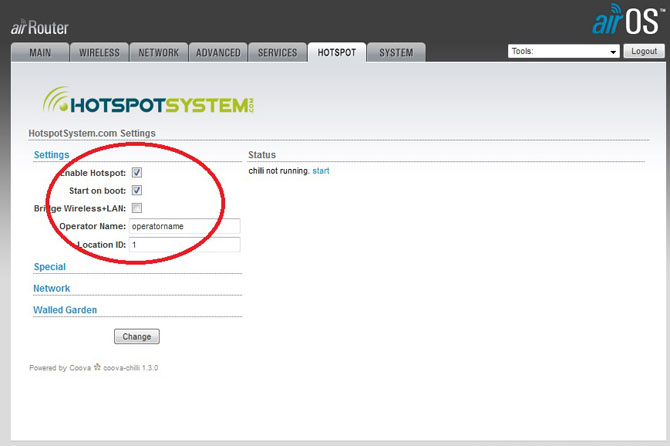This screenshot has height=446, width=670.
Task: Expand the Walled Garden section
Action: (65, 310)
